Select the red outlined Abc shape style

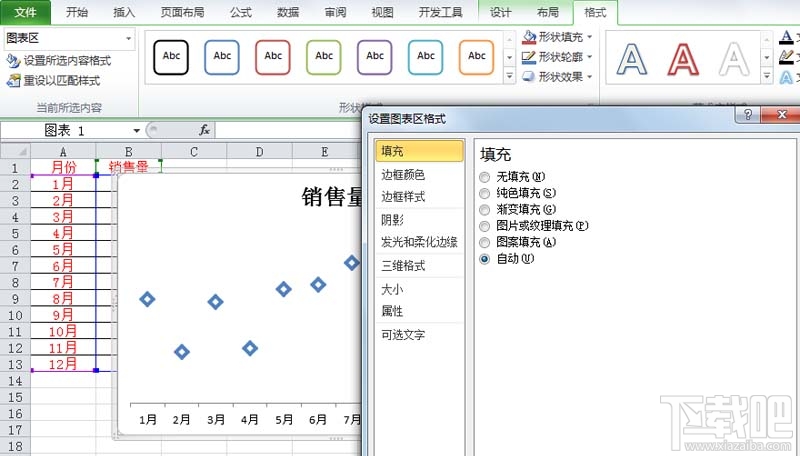pos(273,57)
